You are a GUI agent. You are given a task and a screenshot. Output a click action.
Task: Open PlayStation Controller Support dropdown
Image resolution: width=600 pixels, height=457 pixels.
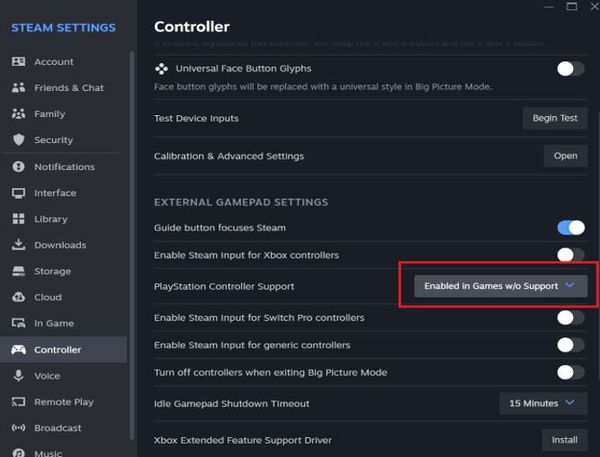[500, 286]
